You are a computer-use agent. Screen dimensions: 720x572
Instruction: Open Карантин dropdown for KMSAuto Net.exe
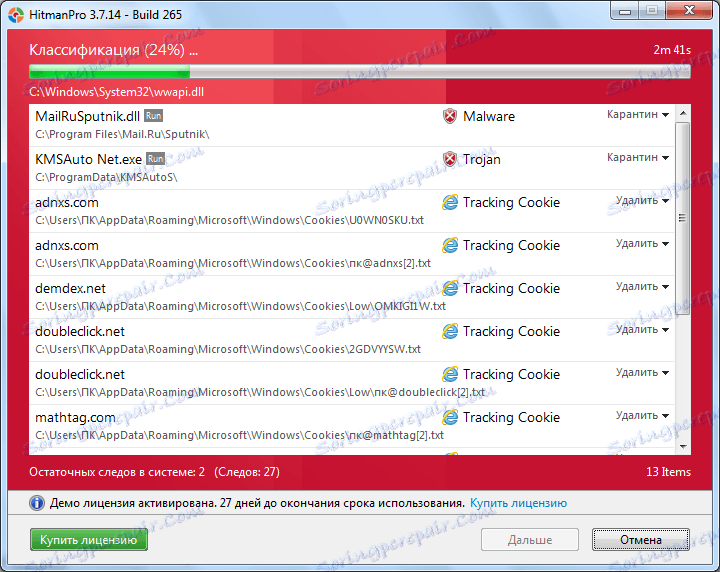click(638, 157)
